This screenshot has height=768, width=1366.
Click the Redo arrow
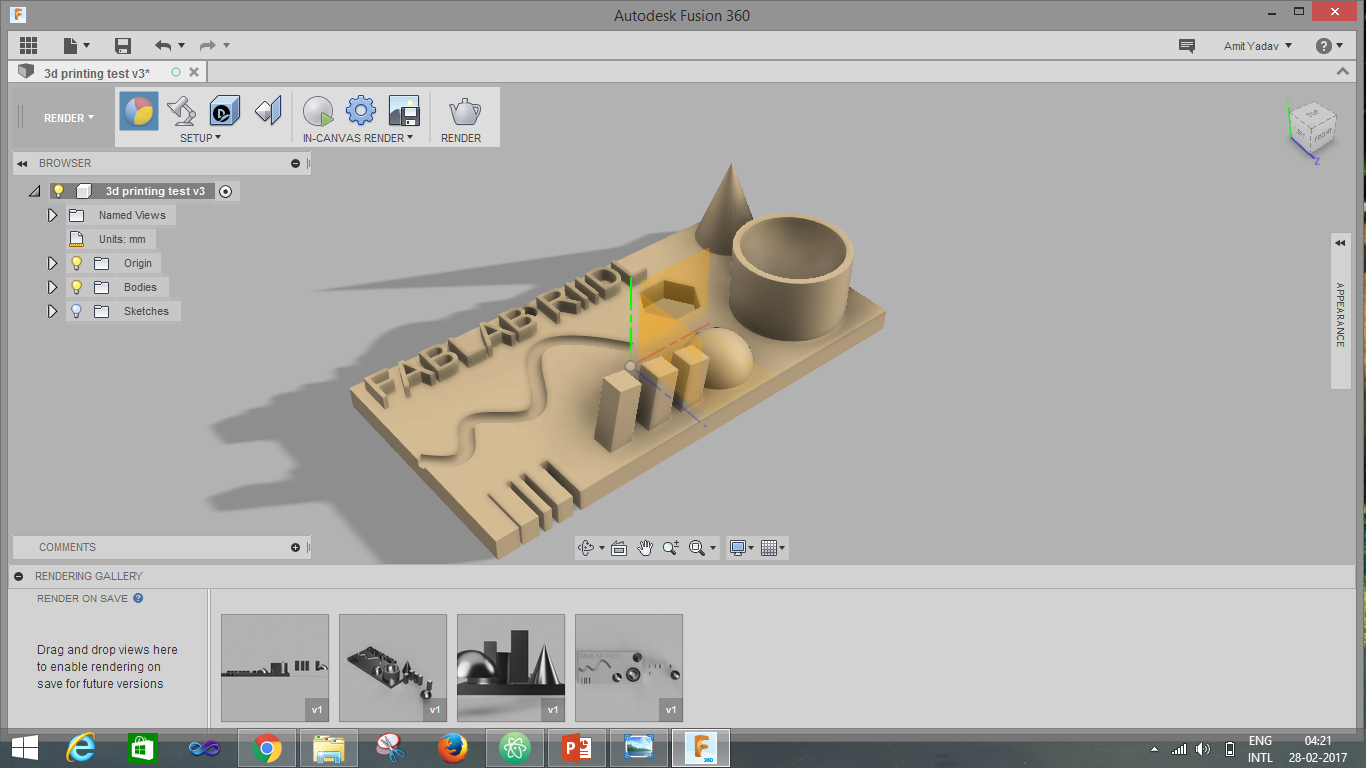coord(208,46)
